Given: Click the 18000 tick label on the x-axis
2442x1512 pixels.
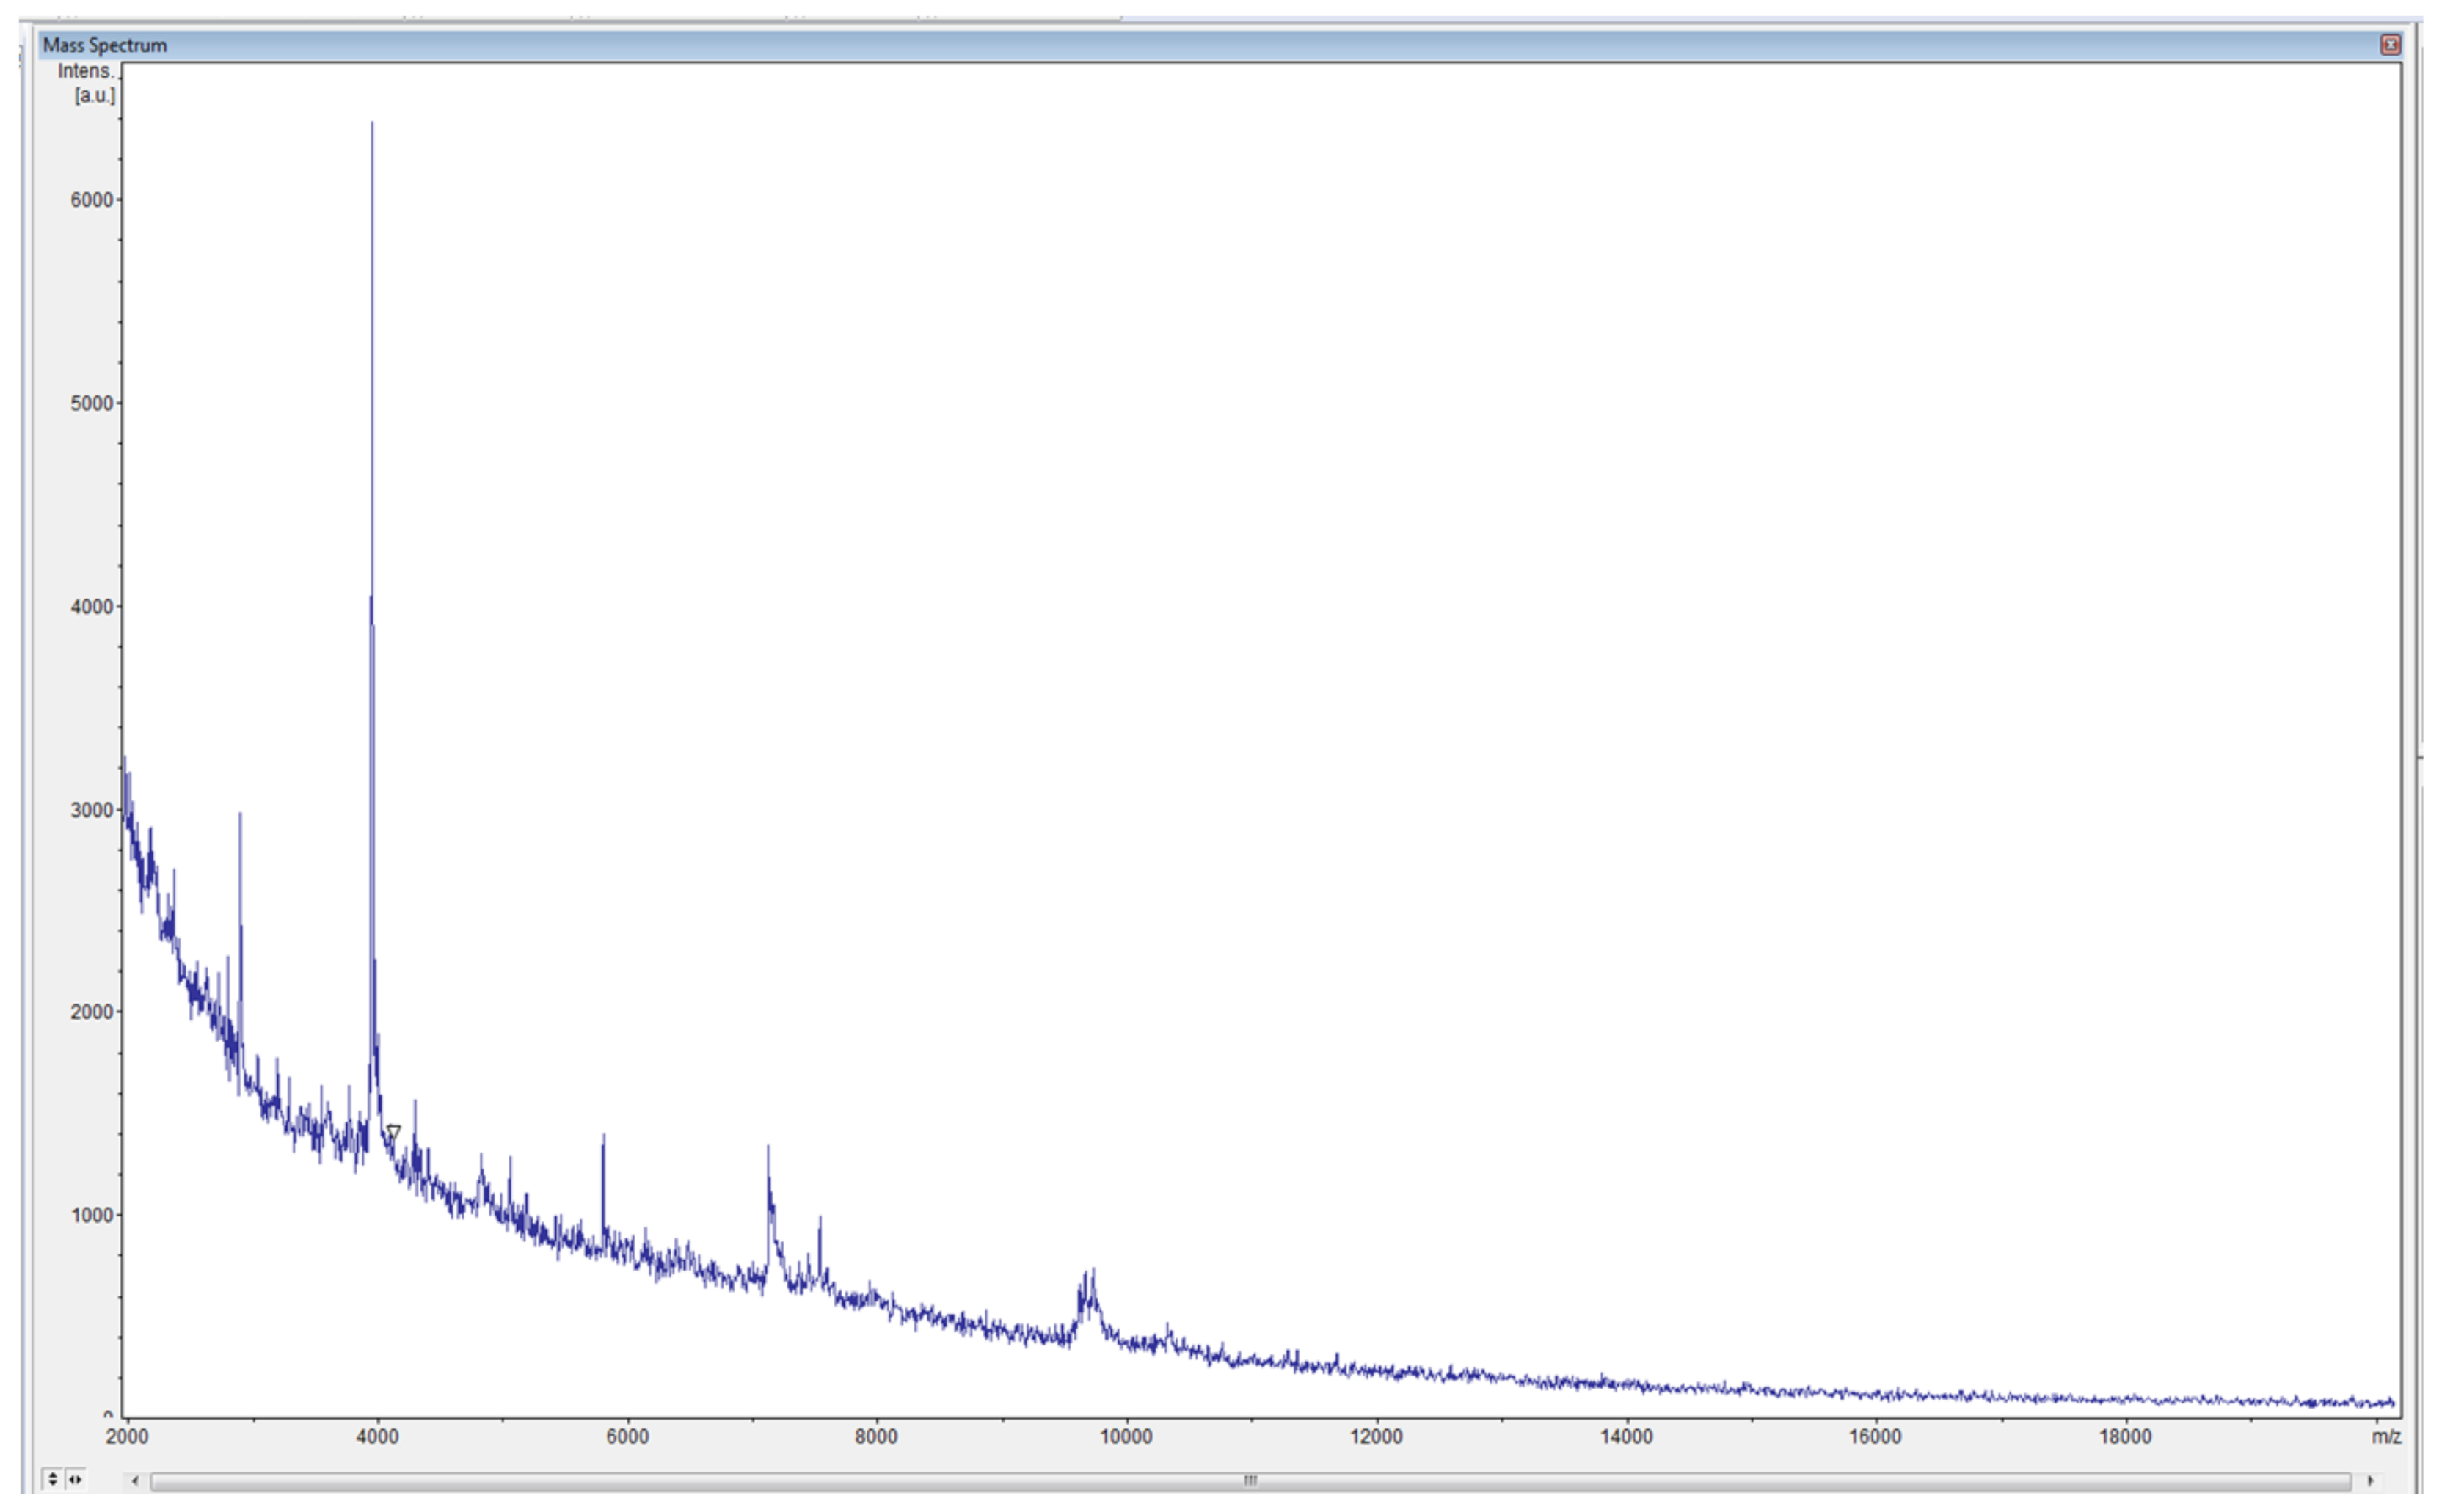Looking at the screenshot, I should (x=2124, y=1437).
